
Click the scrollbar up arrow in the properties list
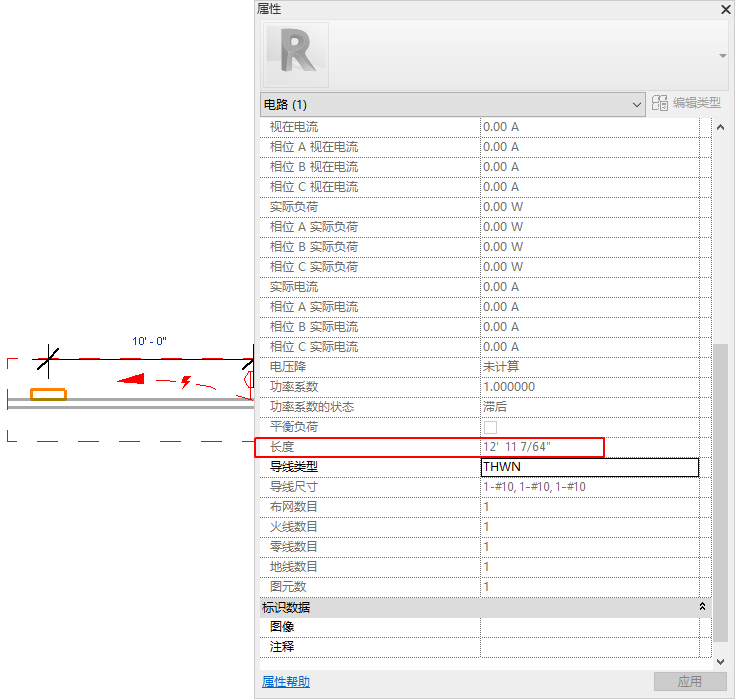(721, 127)
